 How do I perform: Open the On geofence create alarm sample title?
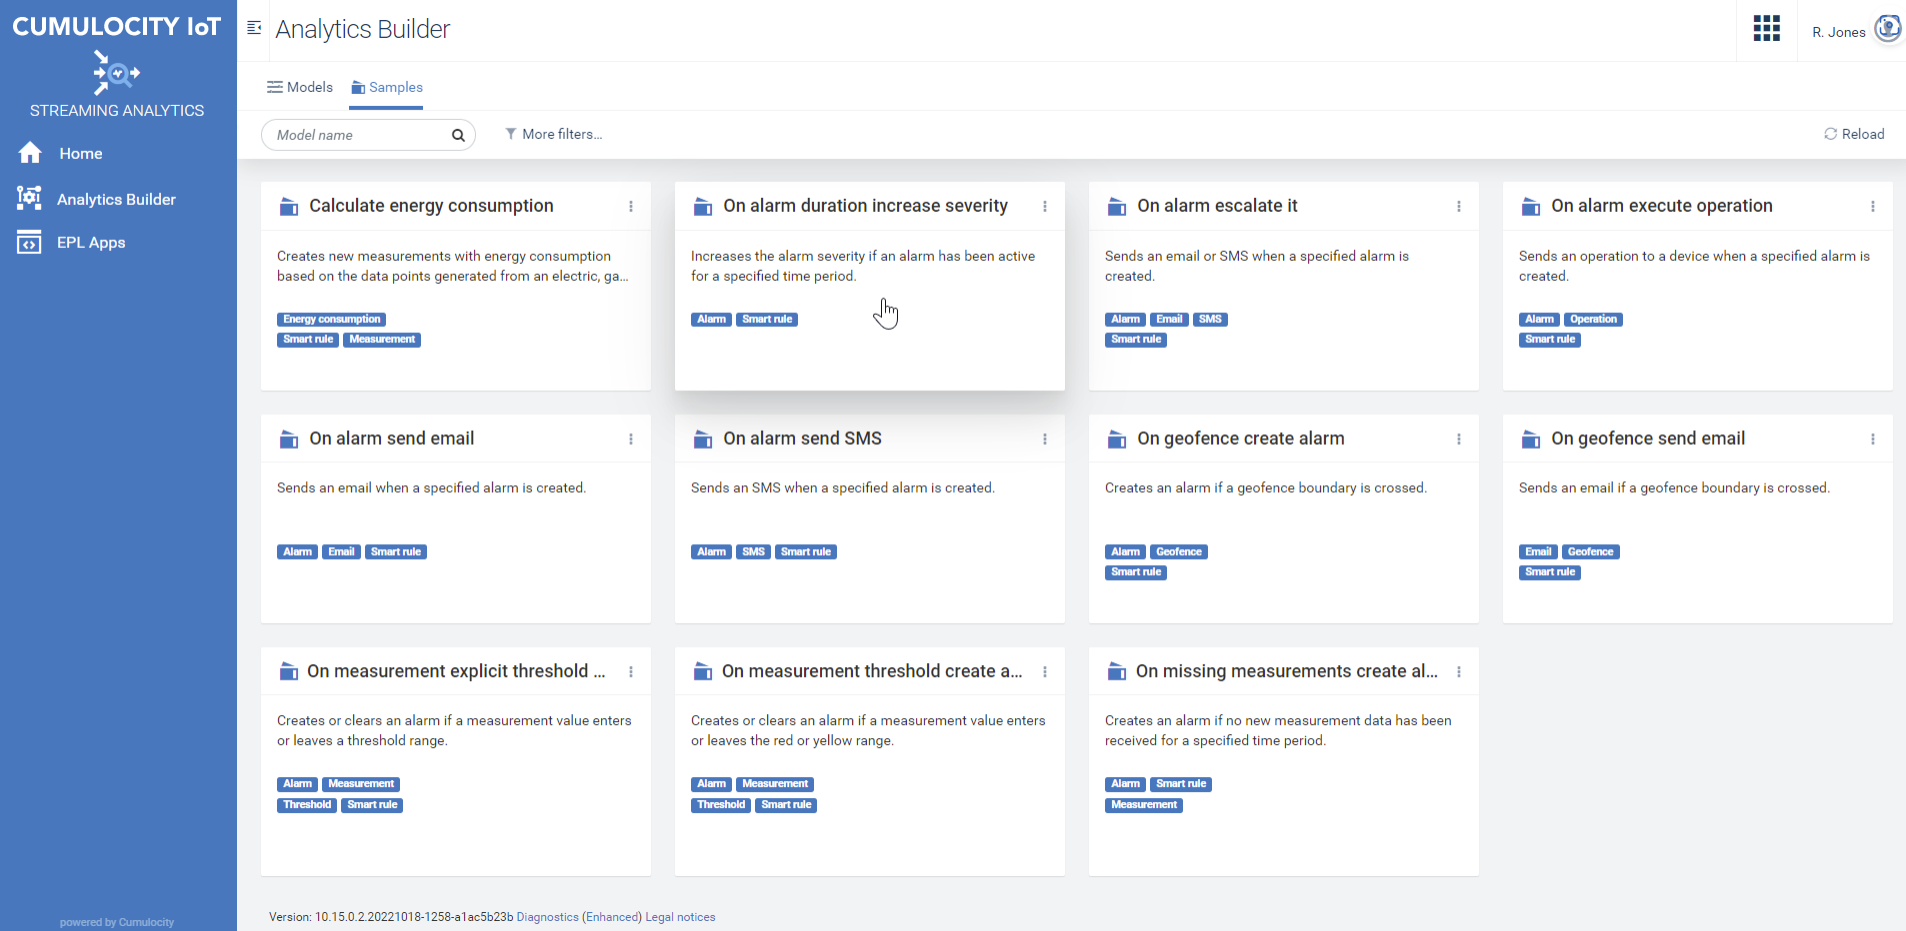tap(1240, 438)
